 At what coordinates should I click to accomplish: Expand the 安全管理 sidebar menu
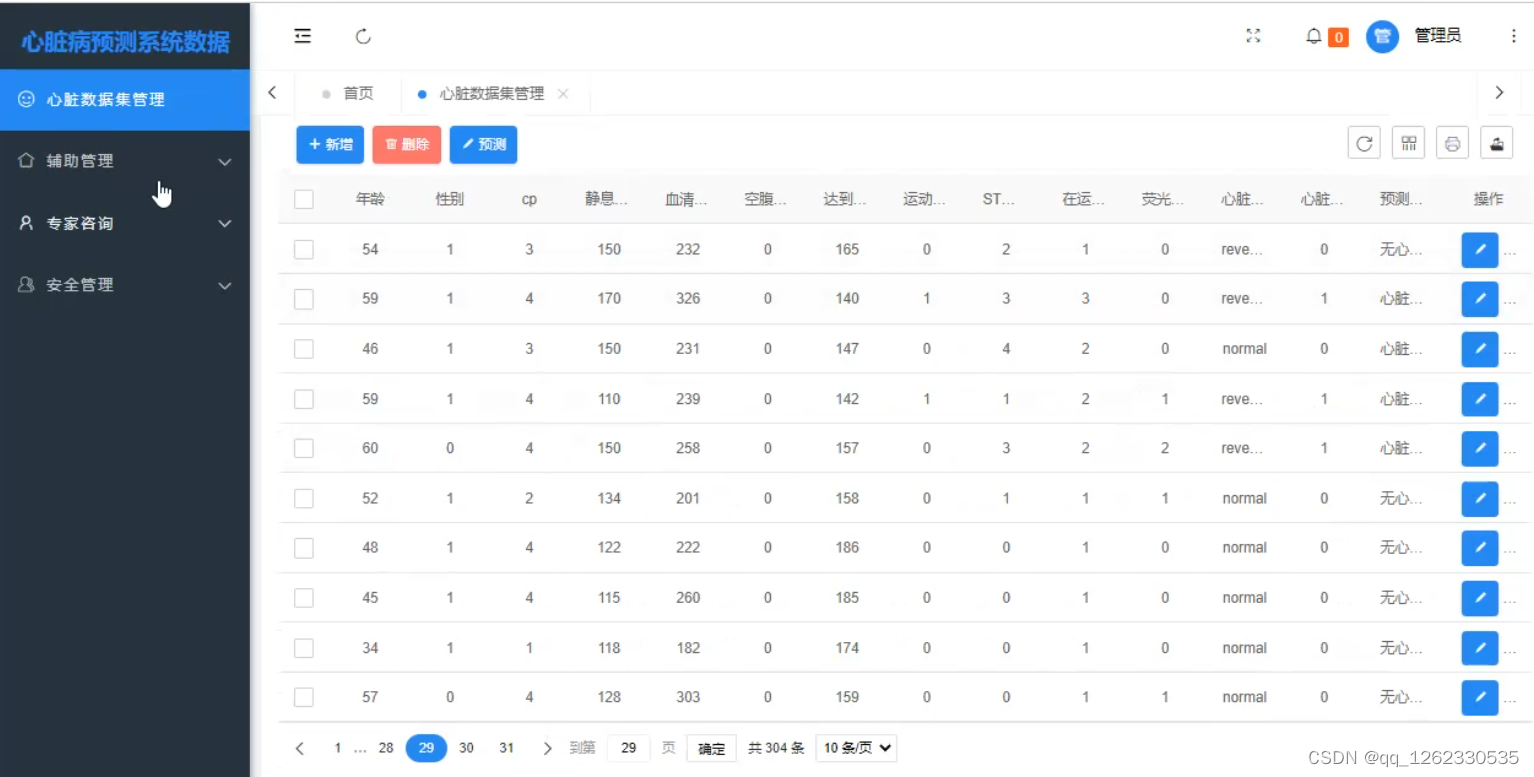[x=125, y=285]
